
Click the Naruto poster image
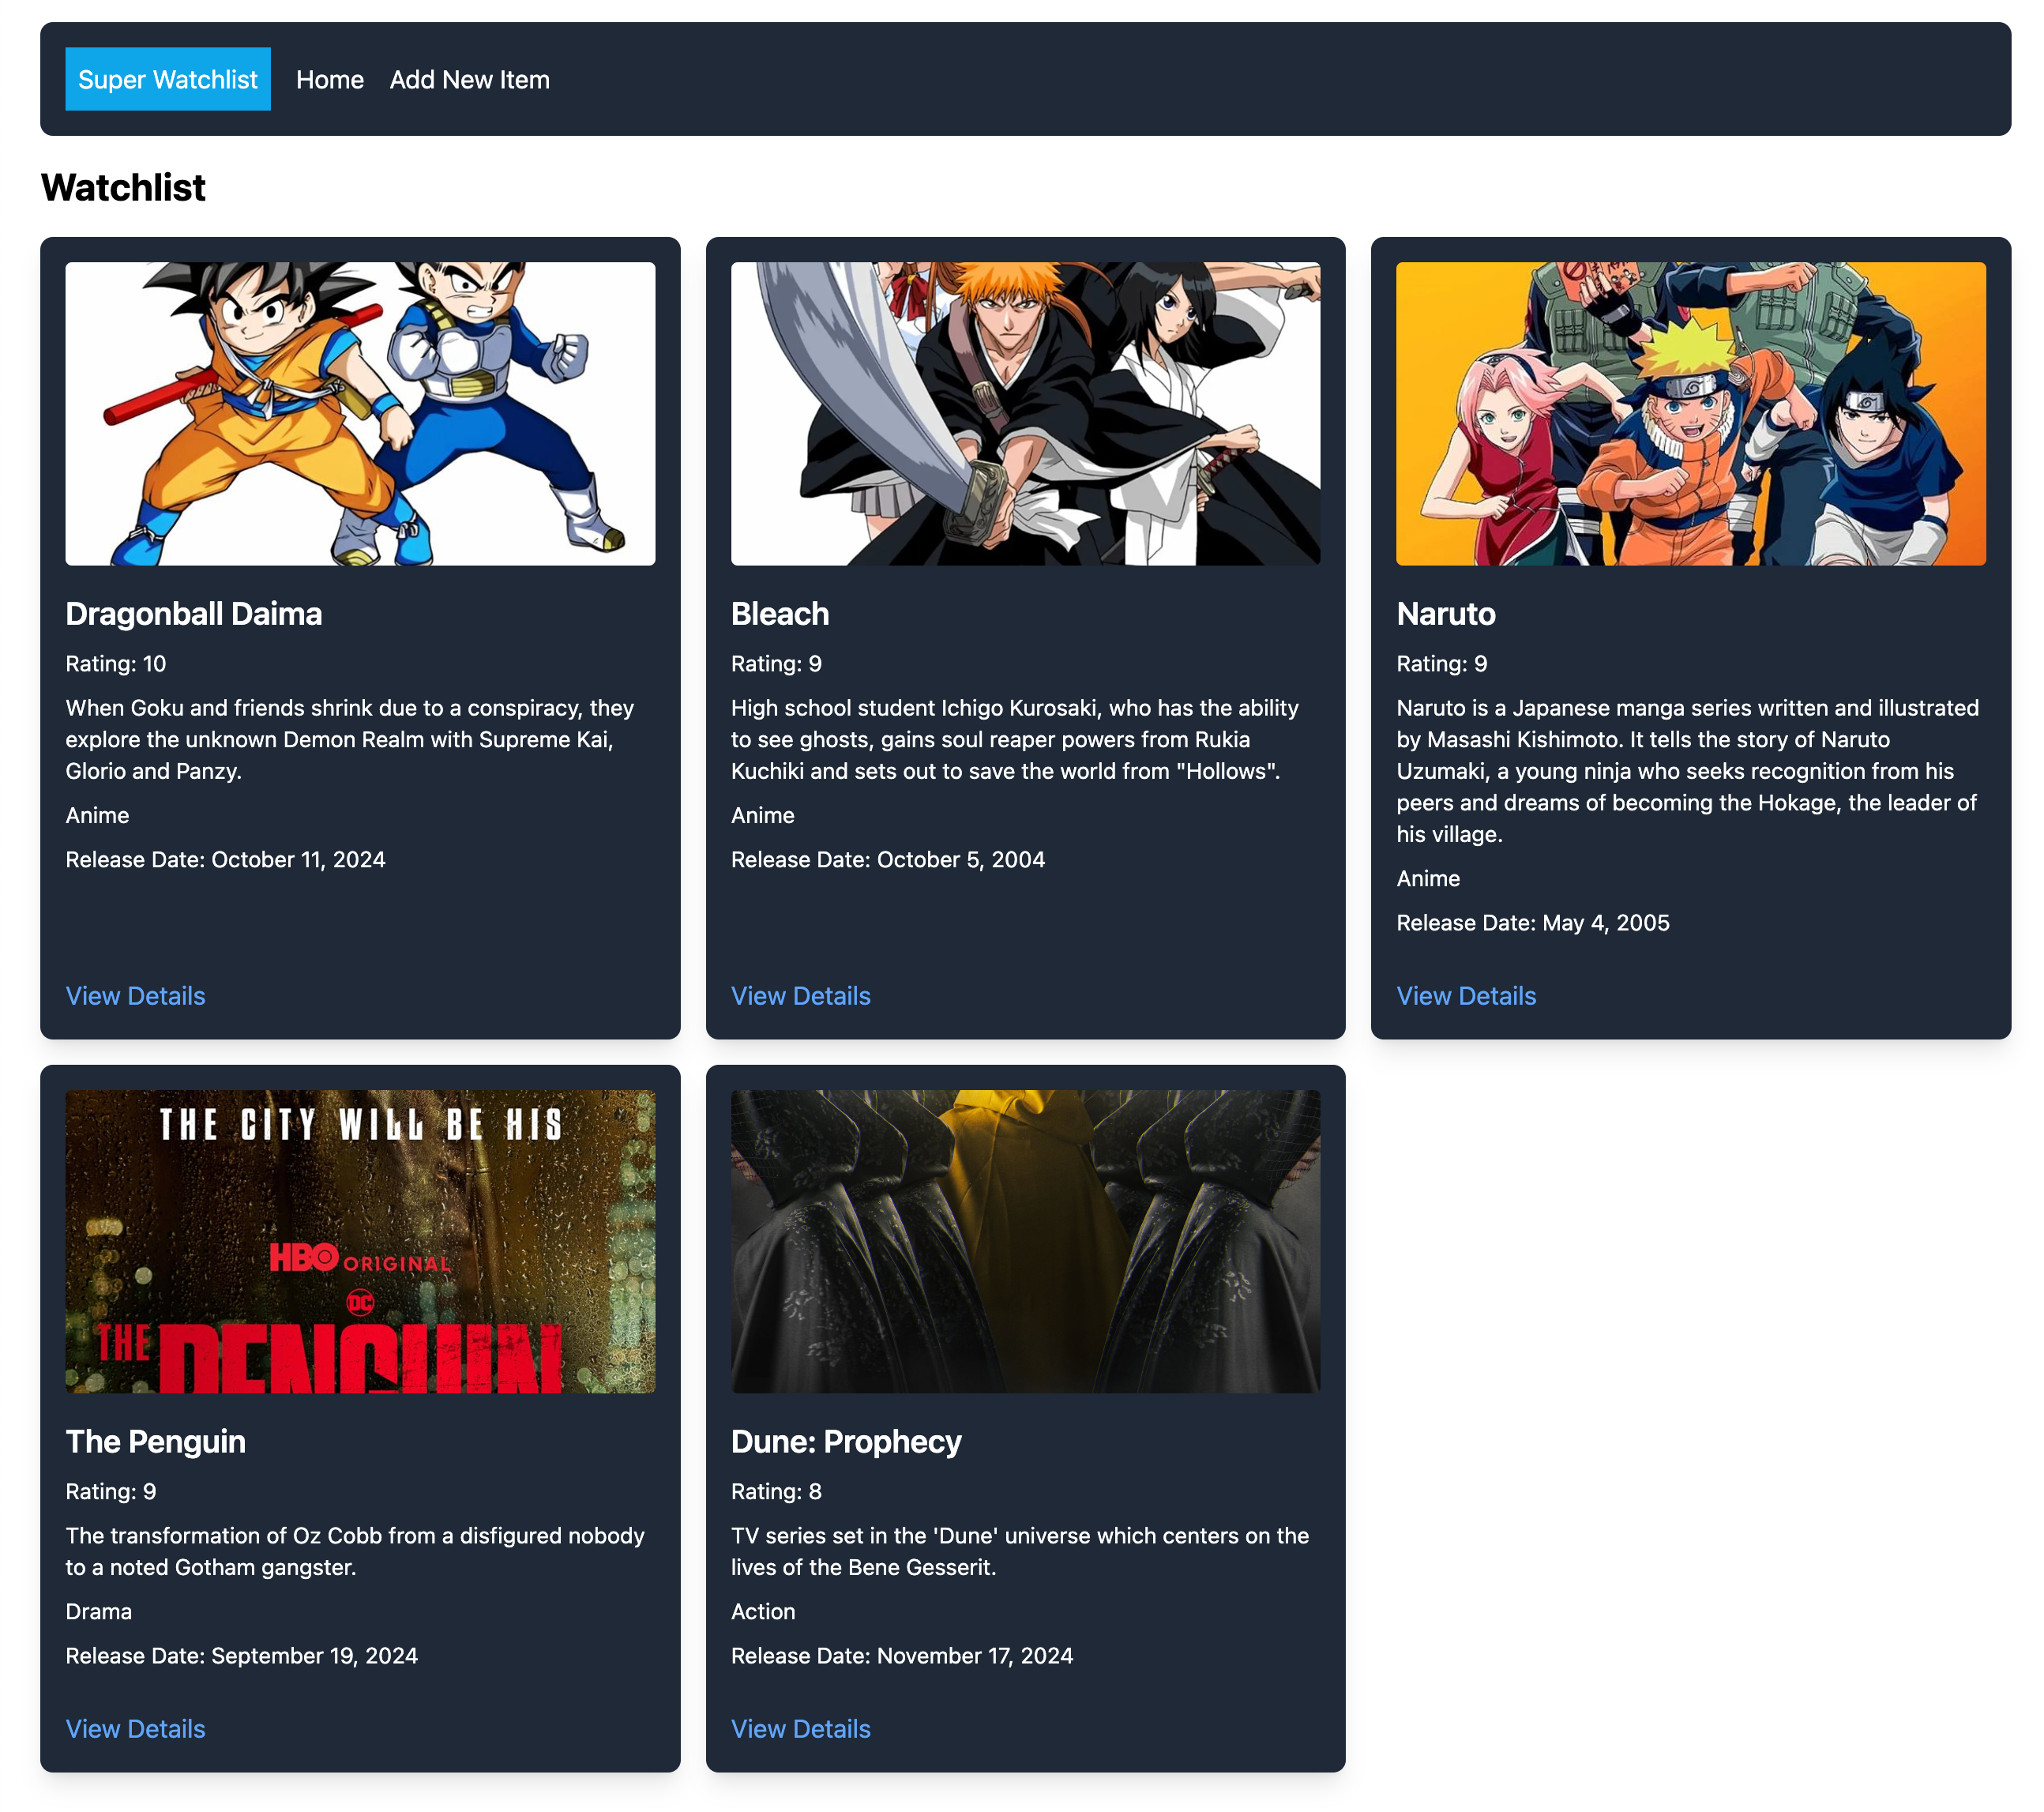[1690, 410]
